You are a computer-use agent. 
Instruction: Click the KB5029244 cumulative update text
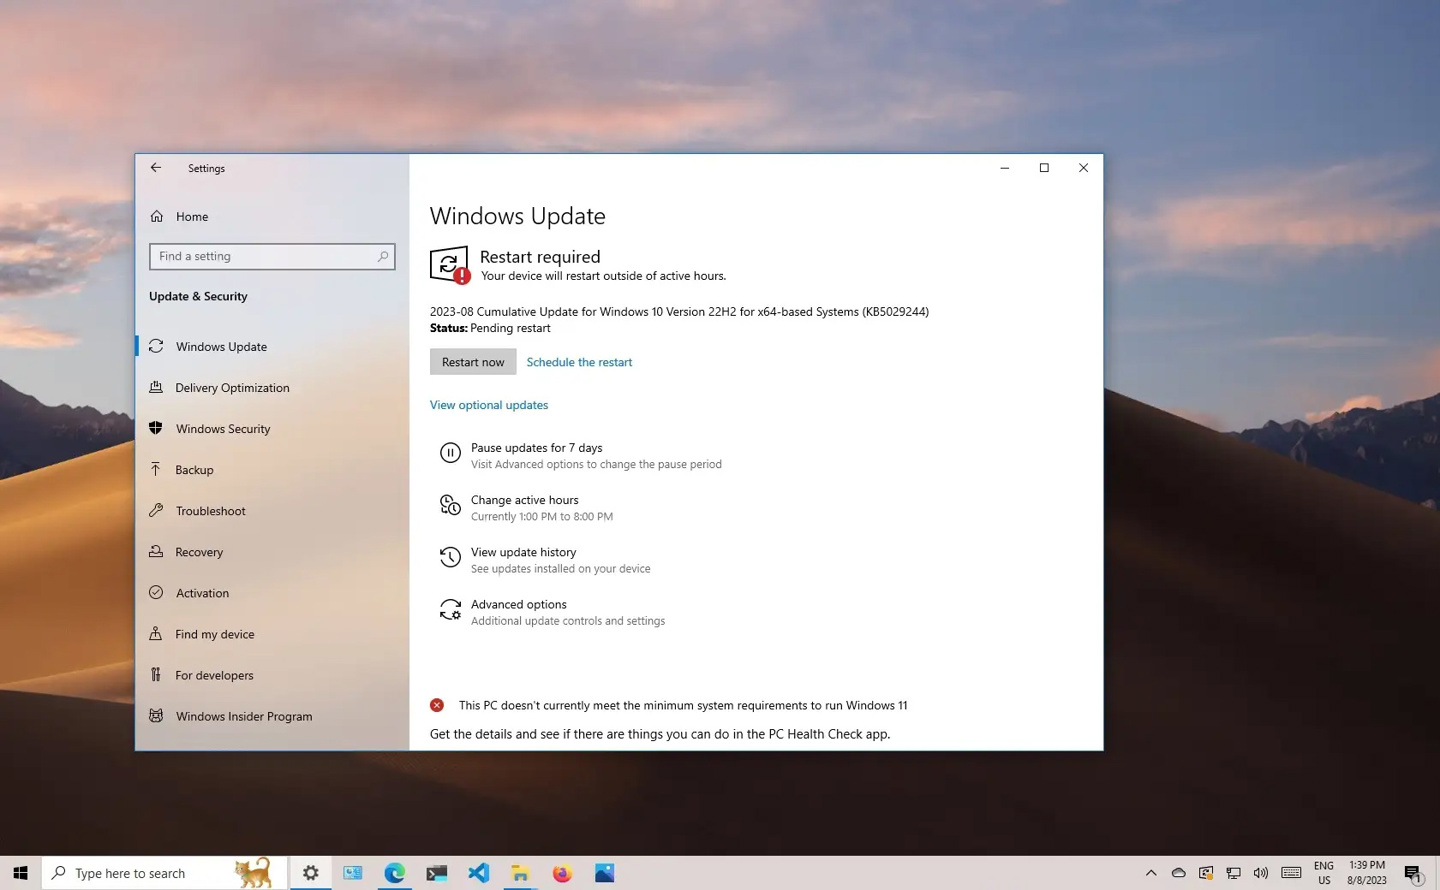(679, 312)
